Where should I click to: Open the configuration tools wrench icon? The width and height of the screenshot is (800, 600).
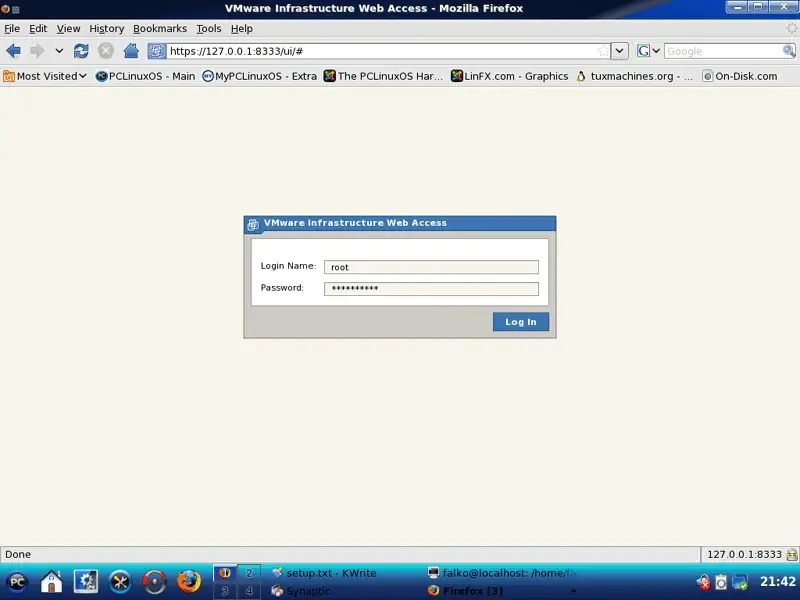(120, 582)
